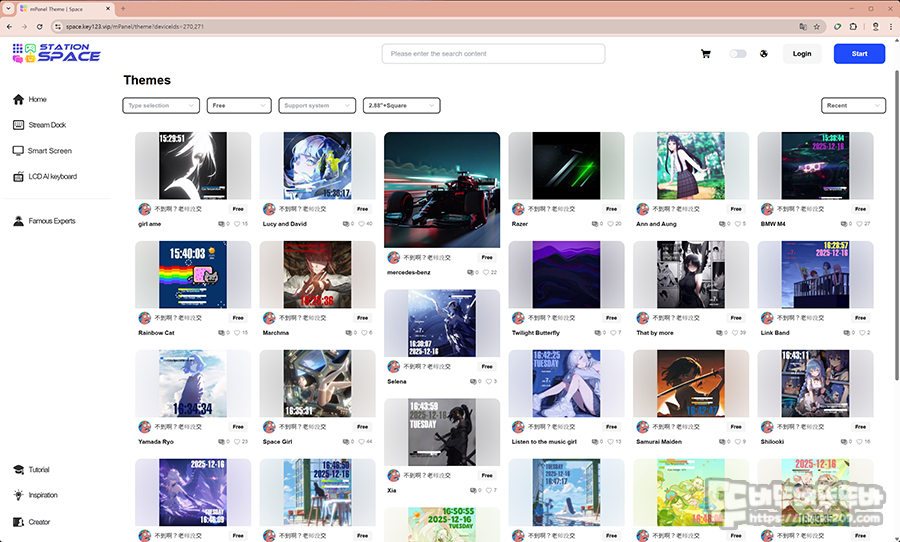Click the Station Space logo
Viewport: 900px width, 542px height.
point(56,53)
